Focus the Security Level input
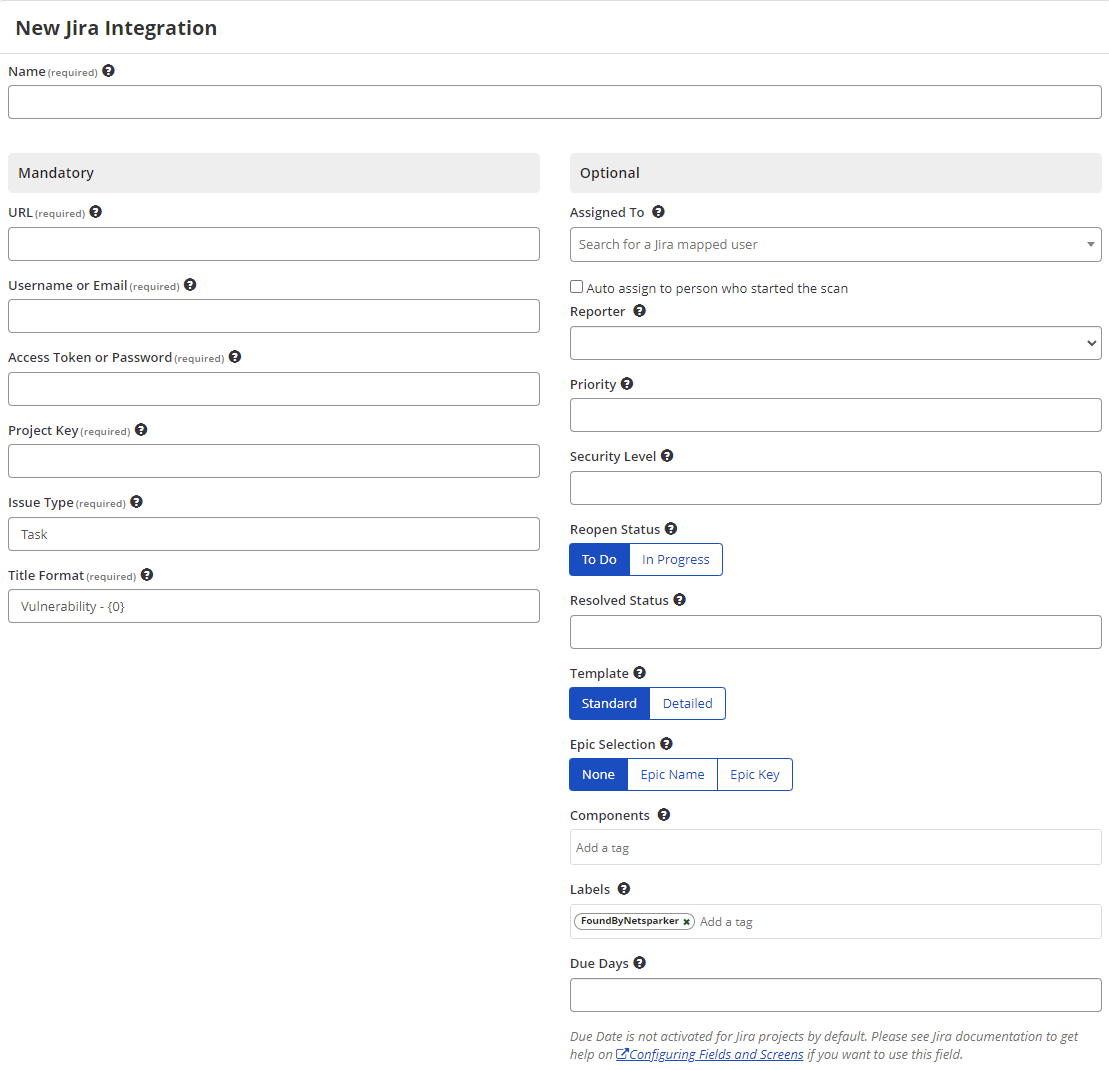 pos(835,488)
